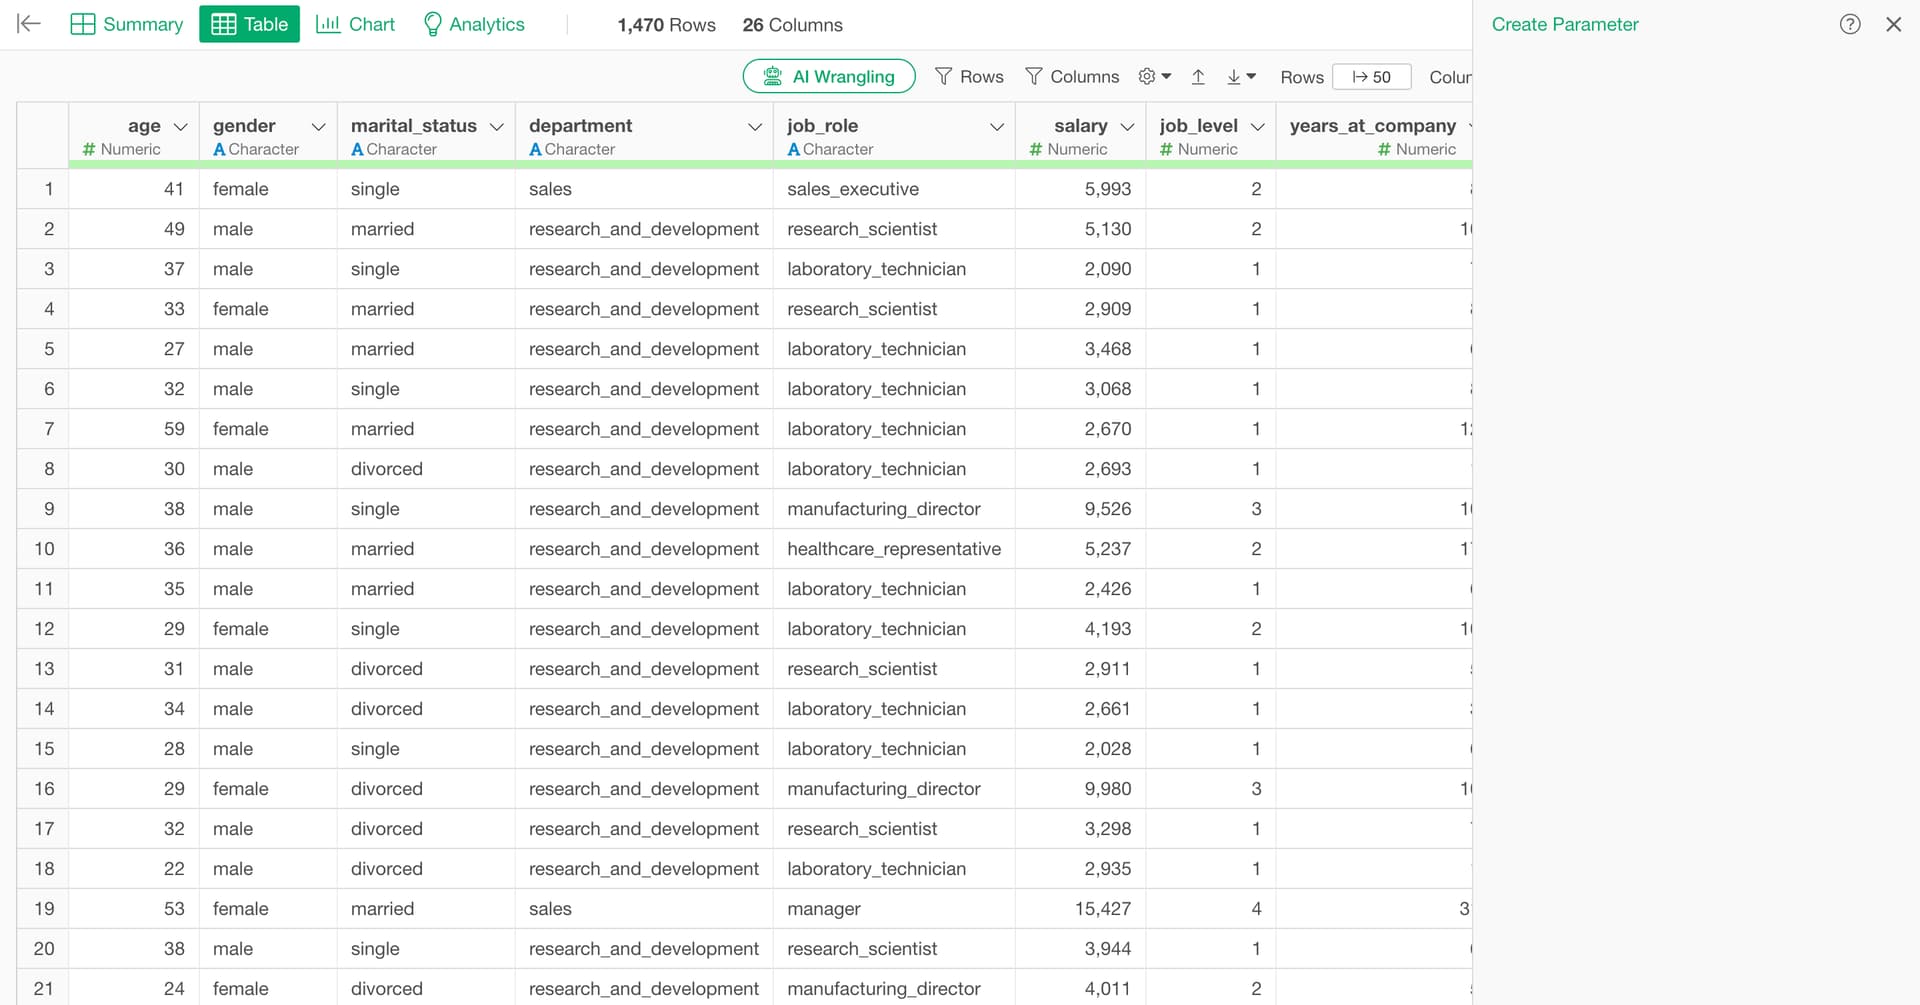Collapse the left panel with the arrow icon
The width and height of the screenshot is (1920, 1005).
(29, 24)
